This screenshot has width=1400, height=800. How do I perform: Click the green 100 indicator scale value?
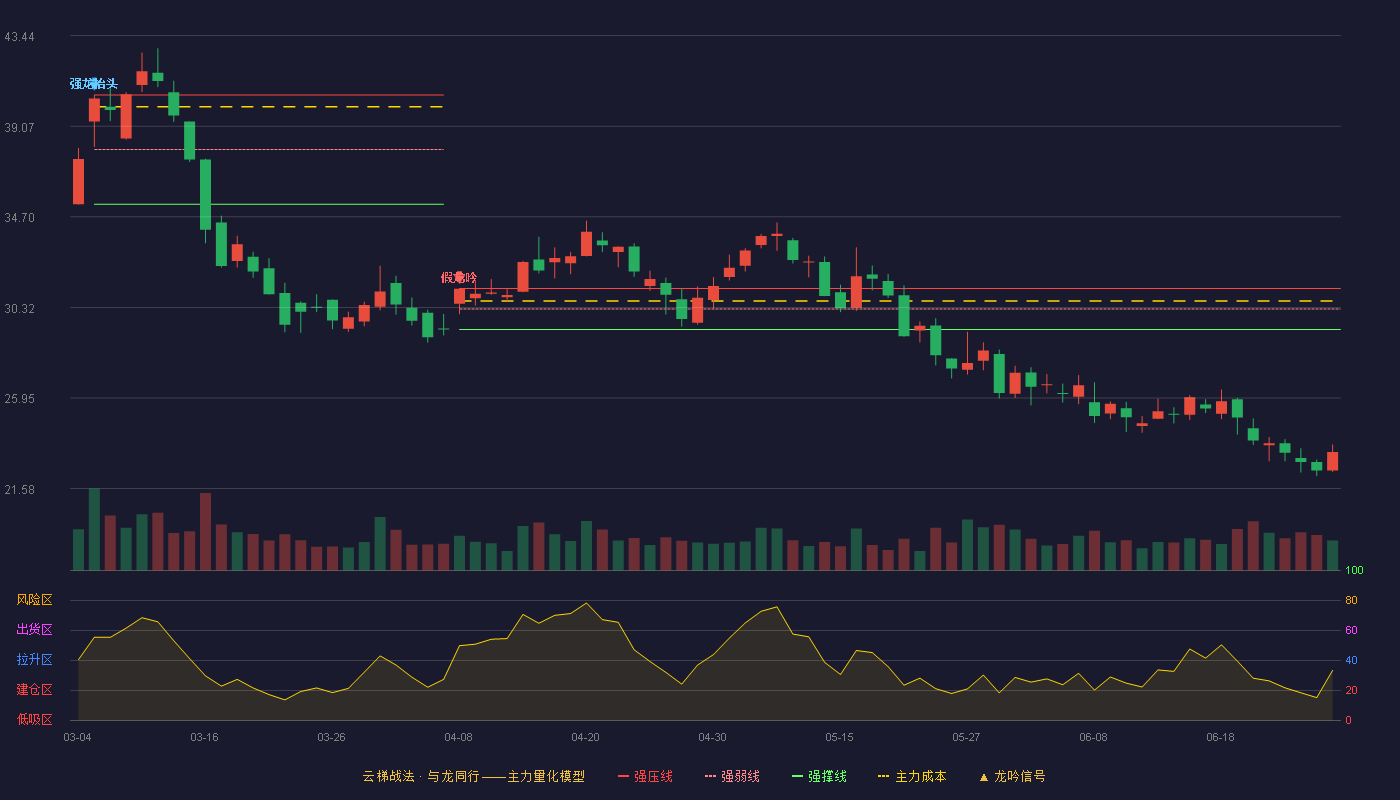tap(1354, 570)
